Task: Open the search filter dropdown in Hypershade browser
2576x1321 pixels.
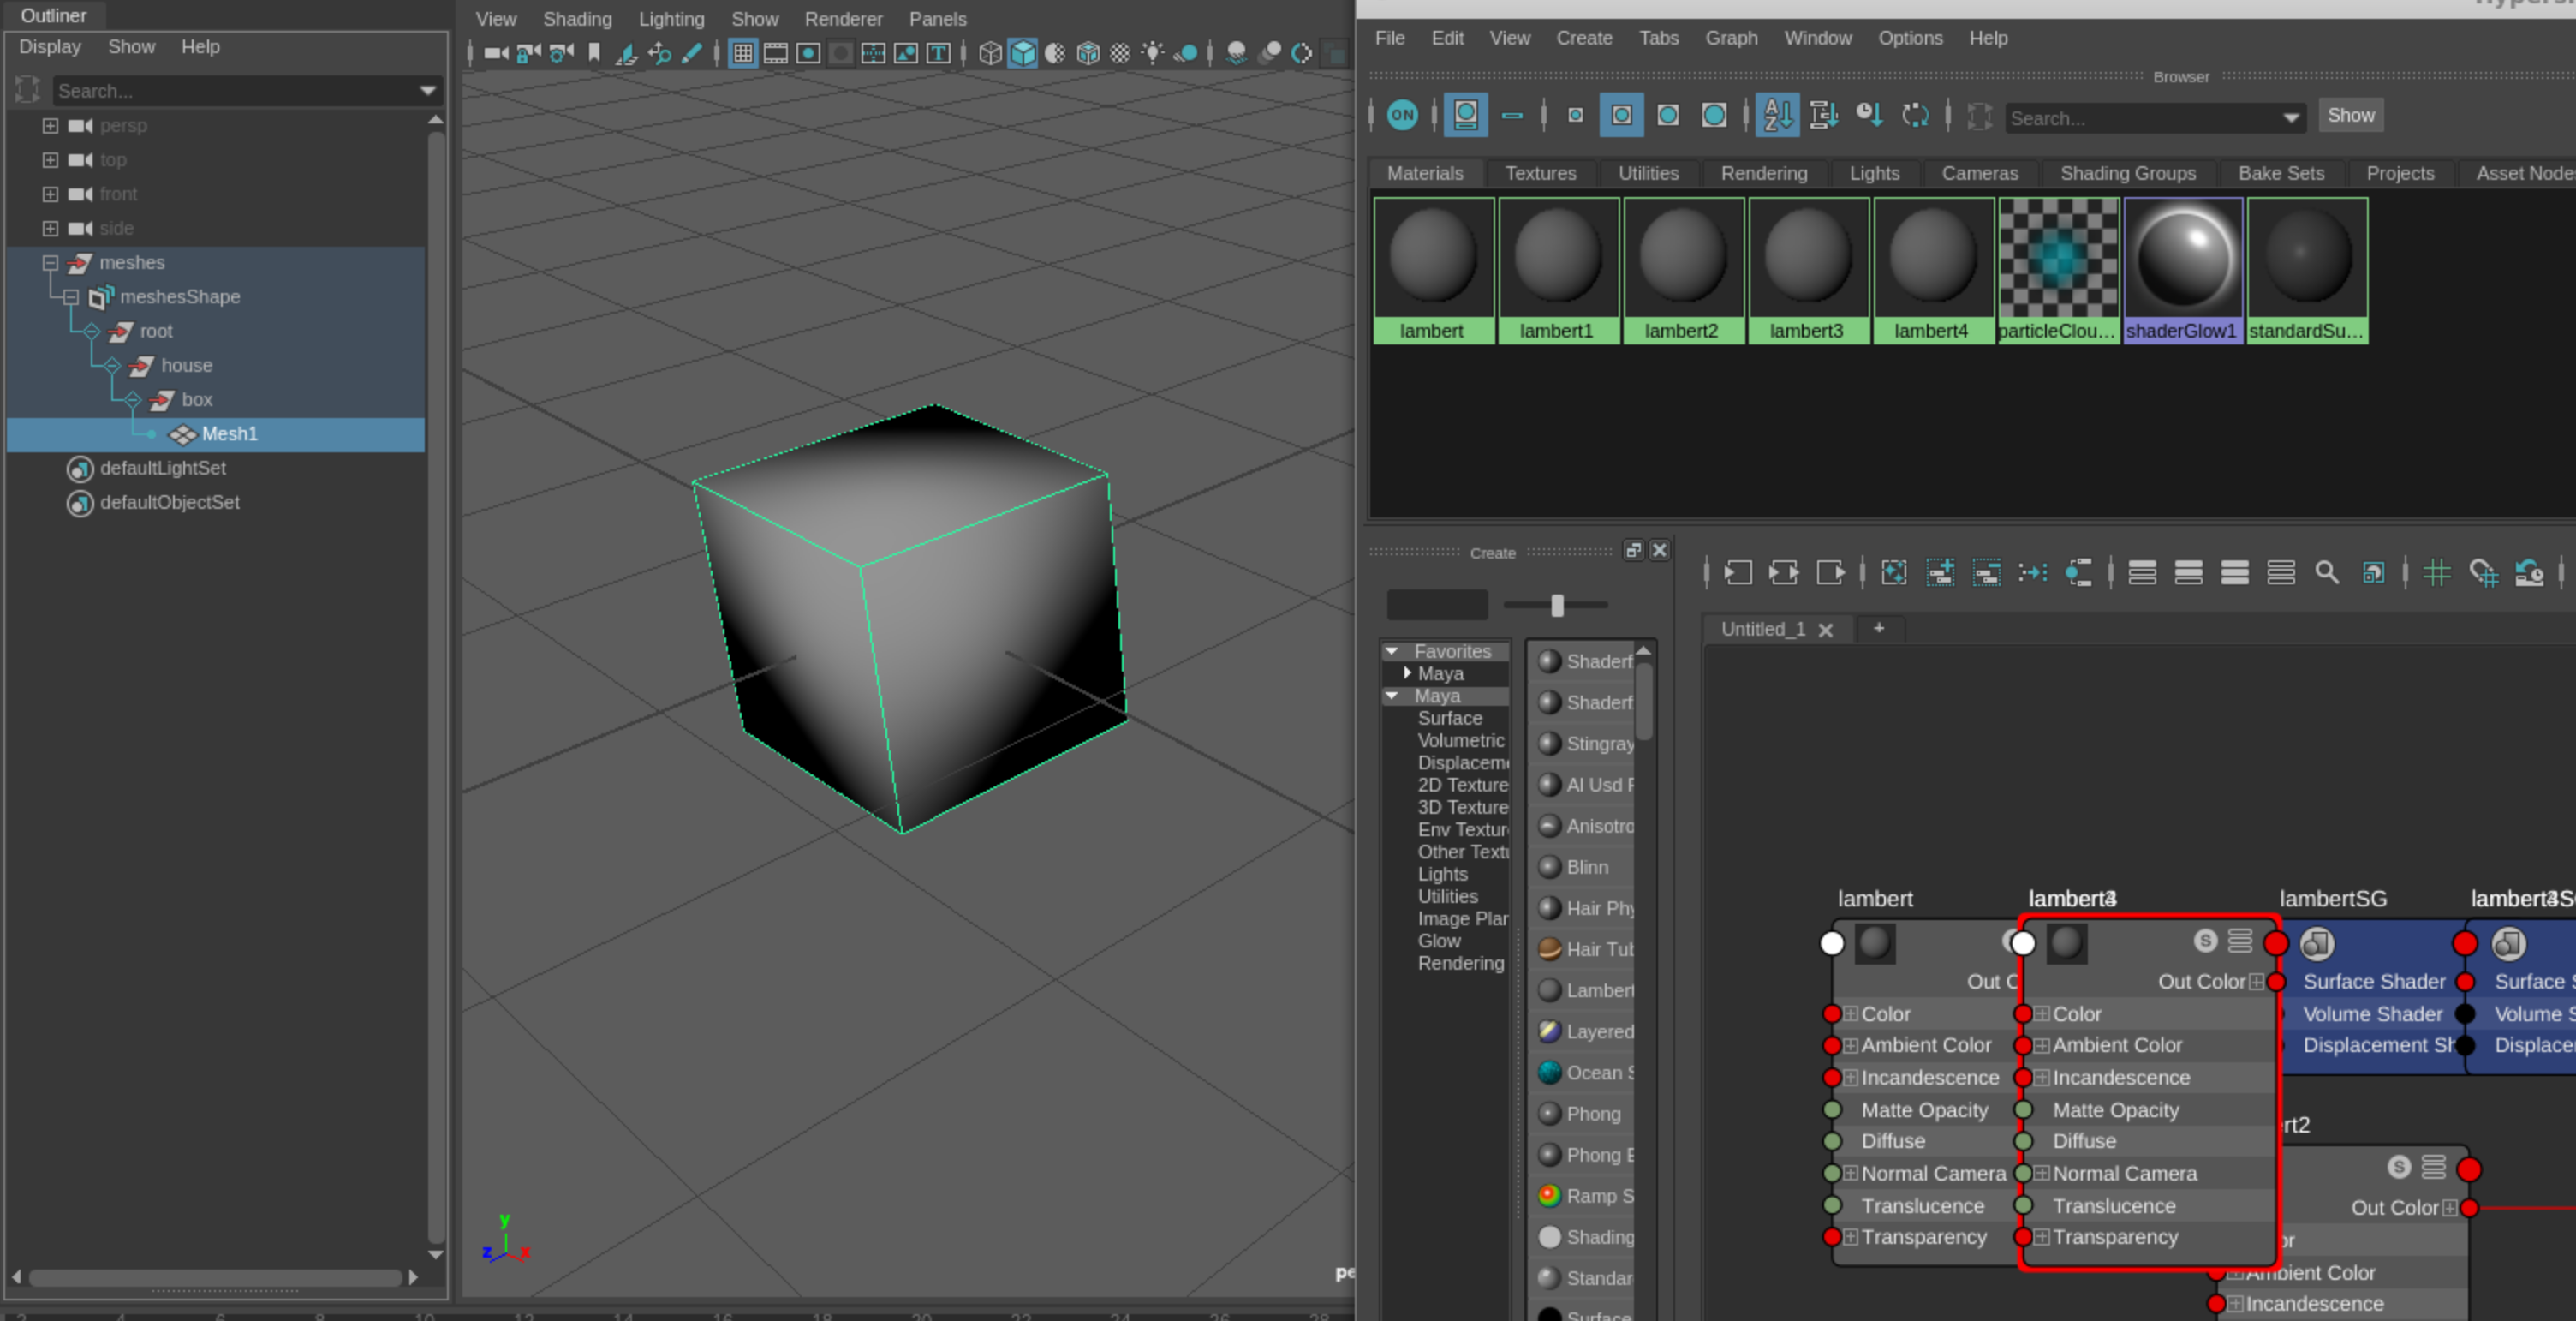Action: click(x=2290, y=118)
